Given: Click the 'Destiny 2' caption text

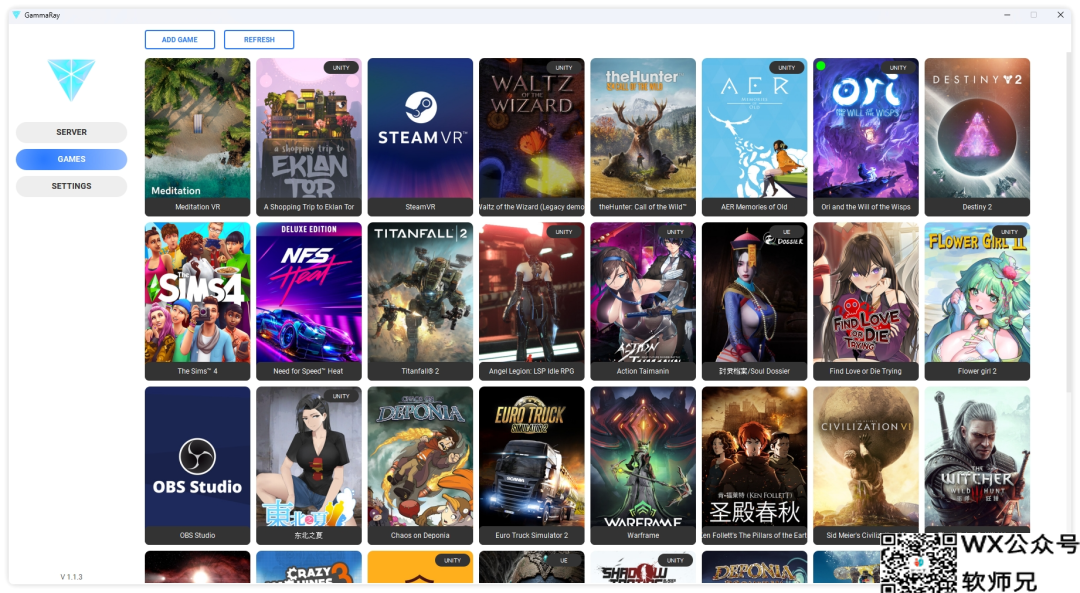Looking at the screenshot, I should [977, 207].
